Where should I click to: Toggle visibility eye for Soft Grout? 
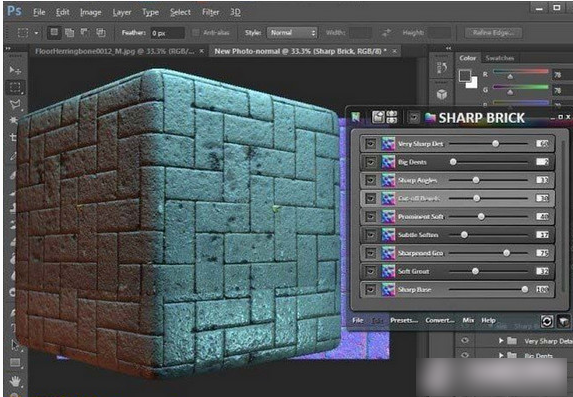(370, 271)
